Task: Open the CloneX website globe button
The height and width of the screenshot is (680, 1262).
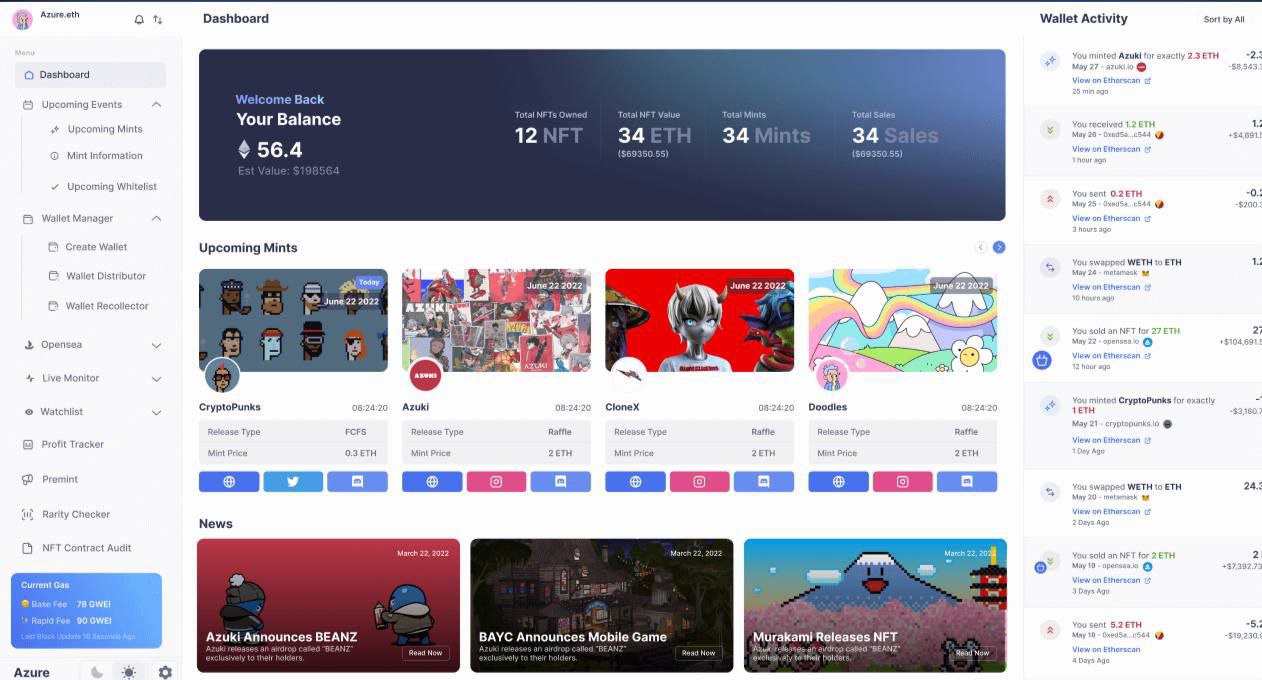Action: pyautogui.click(x=635, y=482)
